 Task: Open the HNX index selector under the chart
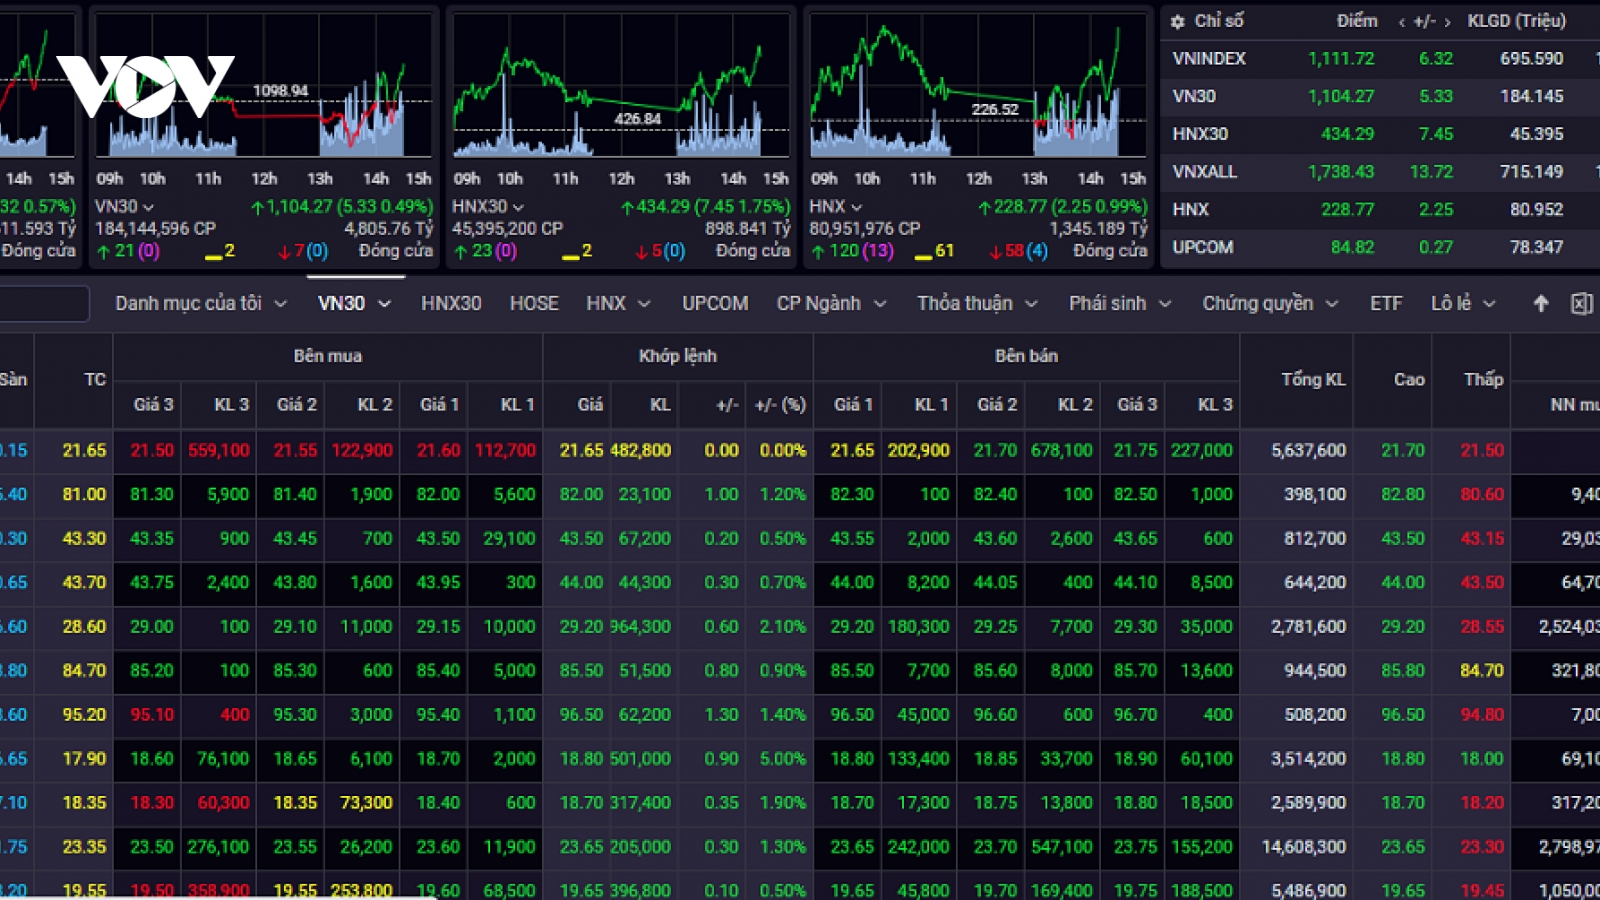(x=836, y=206)
